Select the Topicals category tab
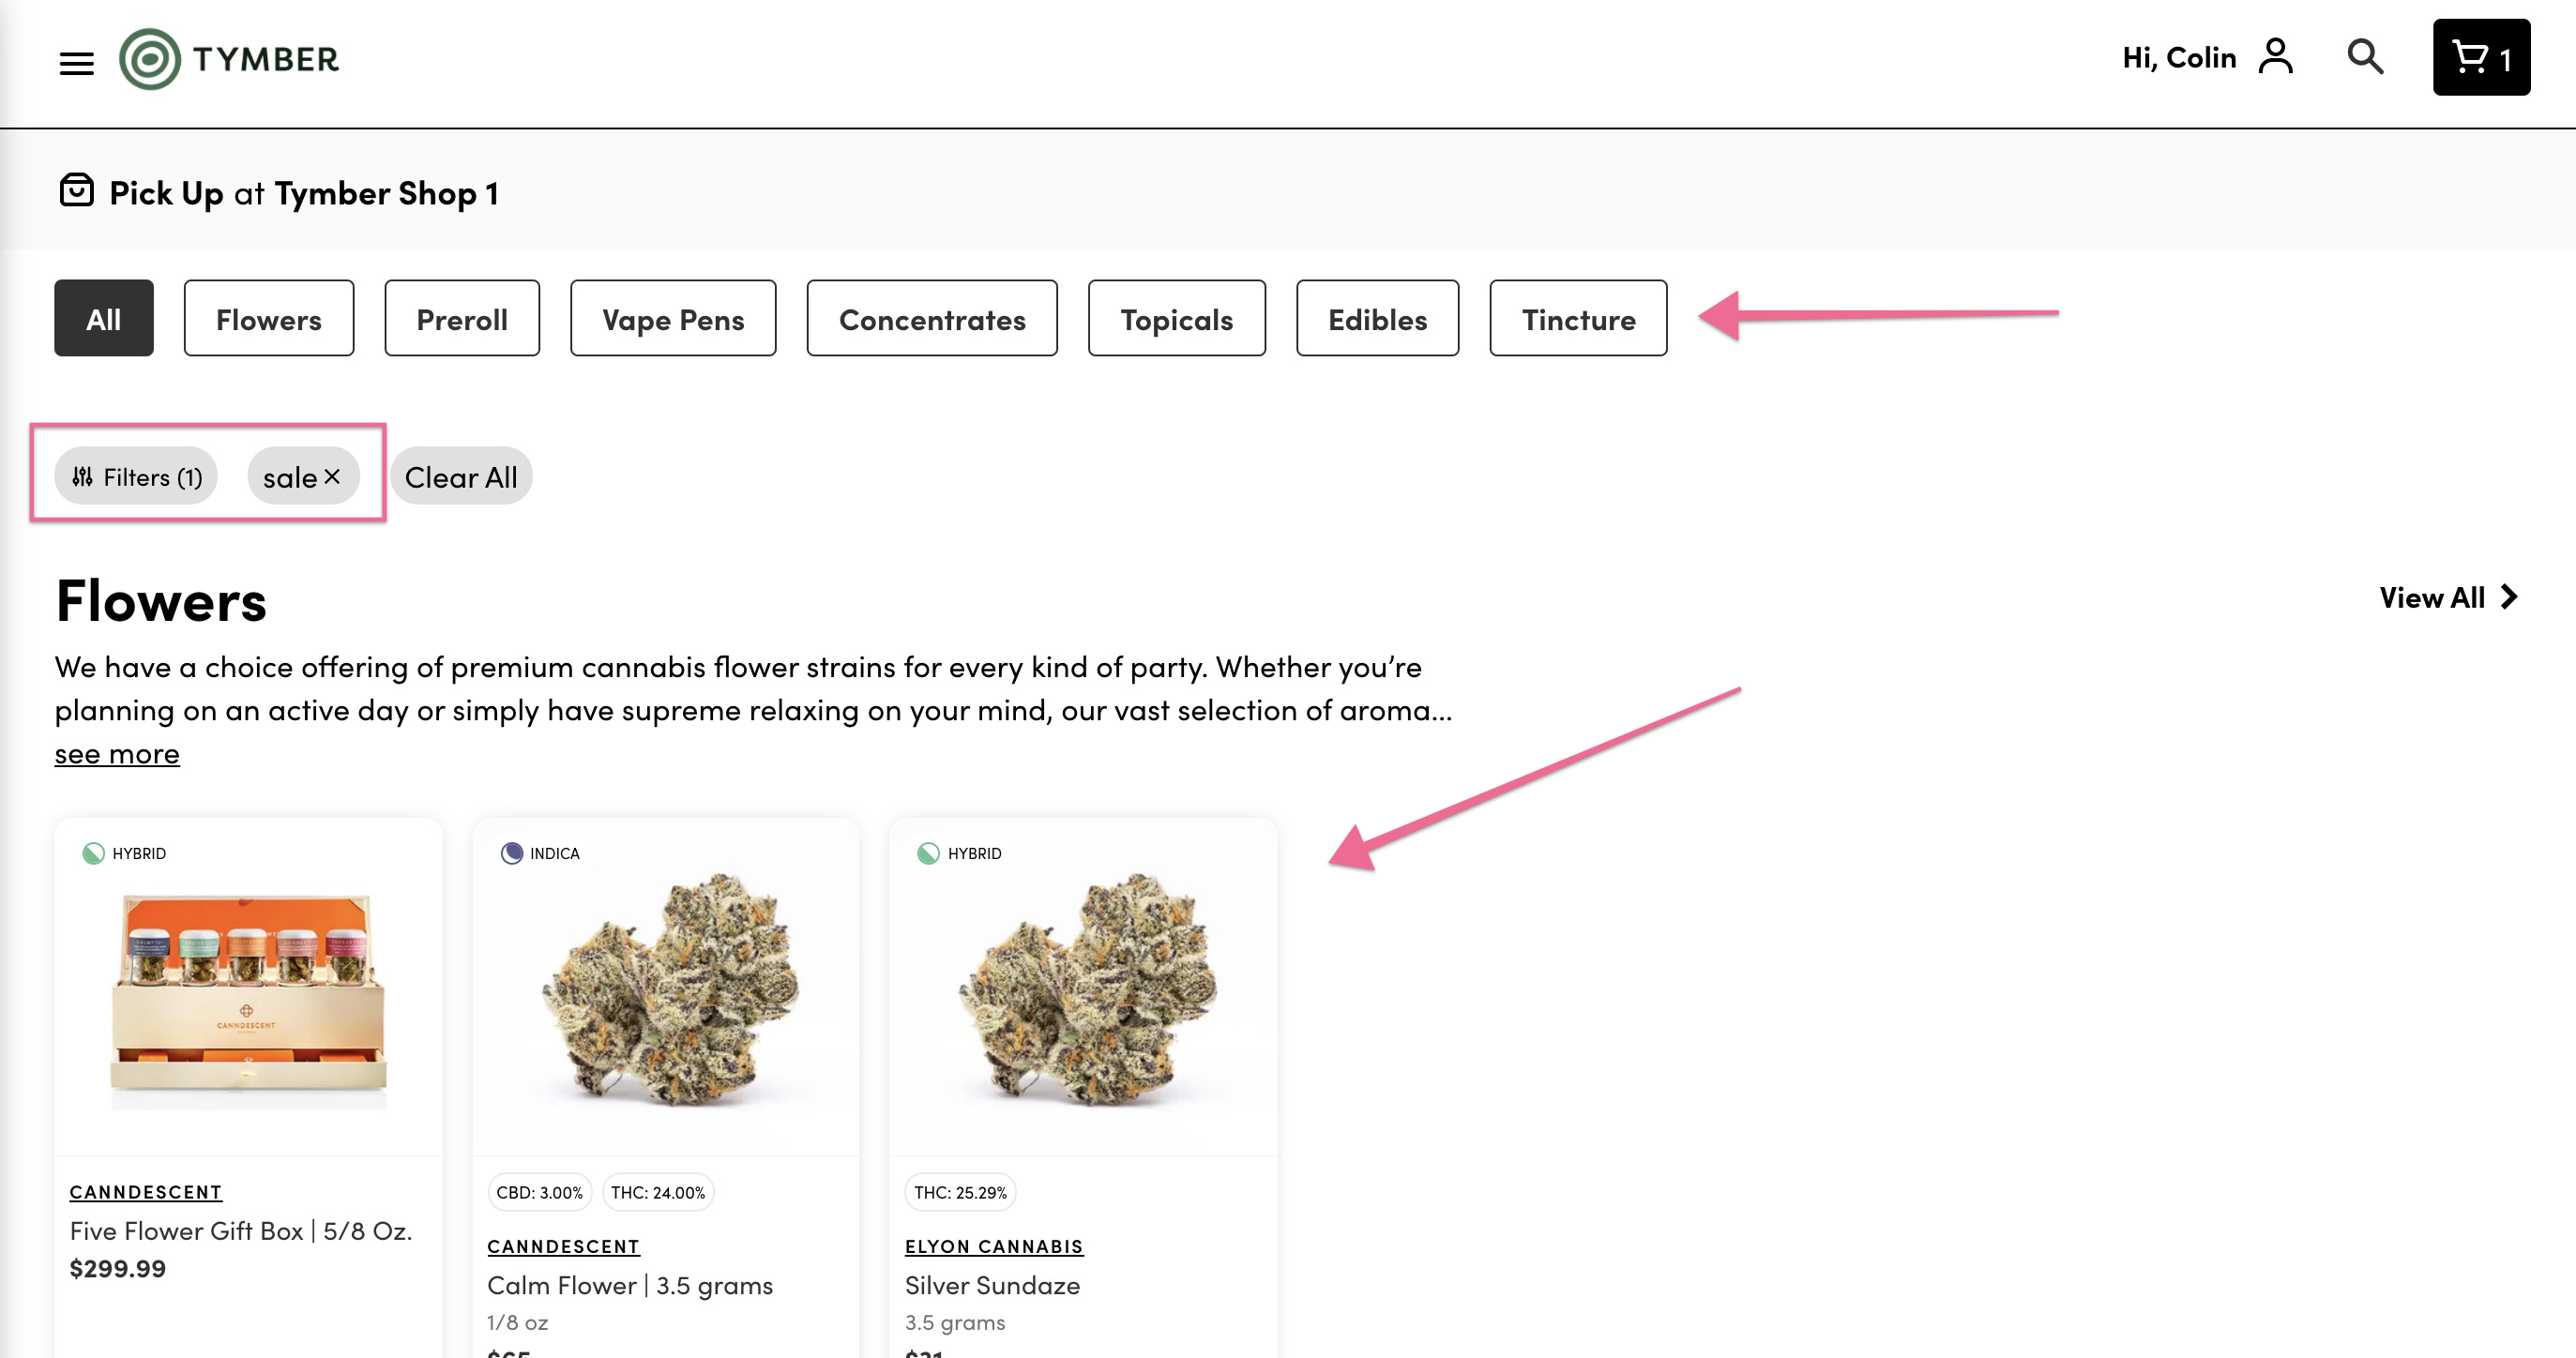The image size is (2576, 1358). point(1177,318)
